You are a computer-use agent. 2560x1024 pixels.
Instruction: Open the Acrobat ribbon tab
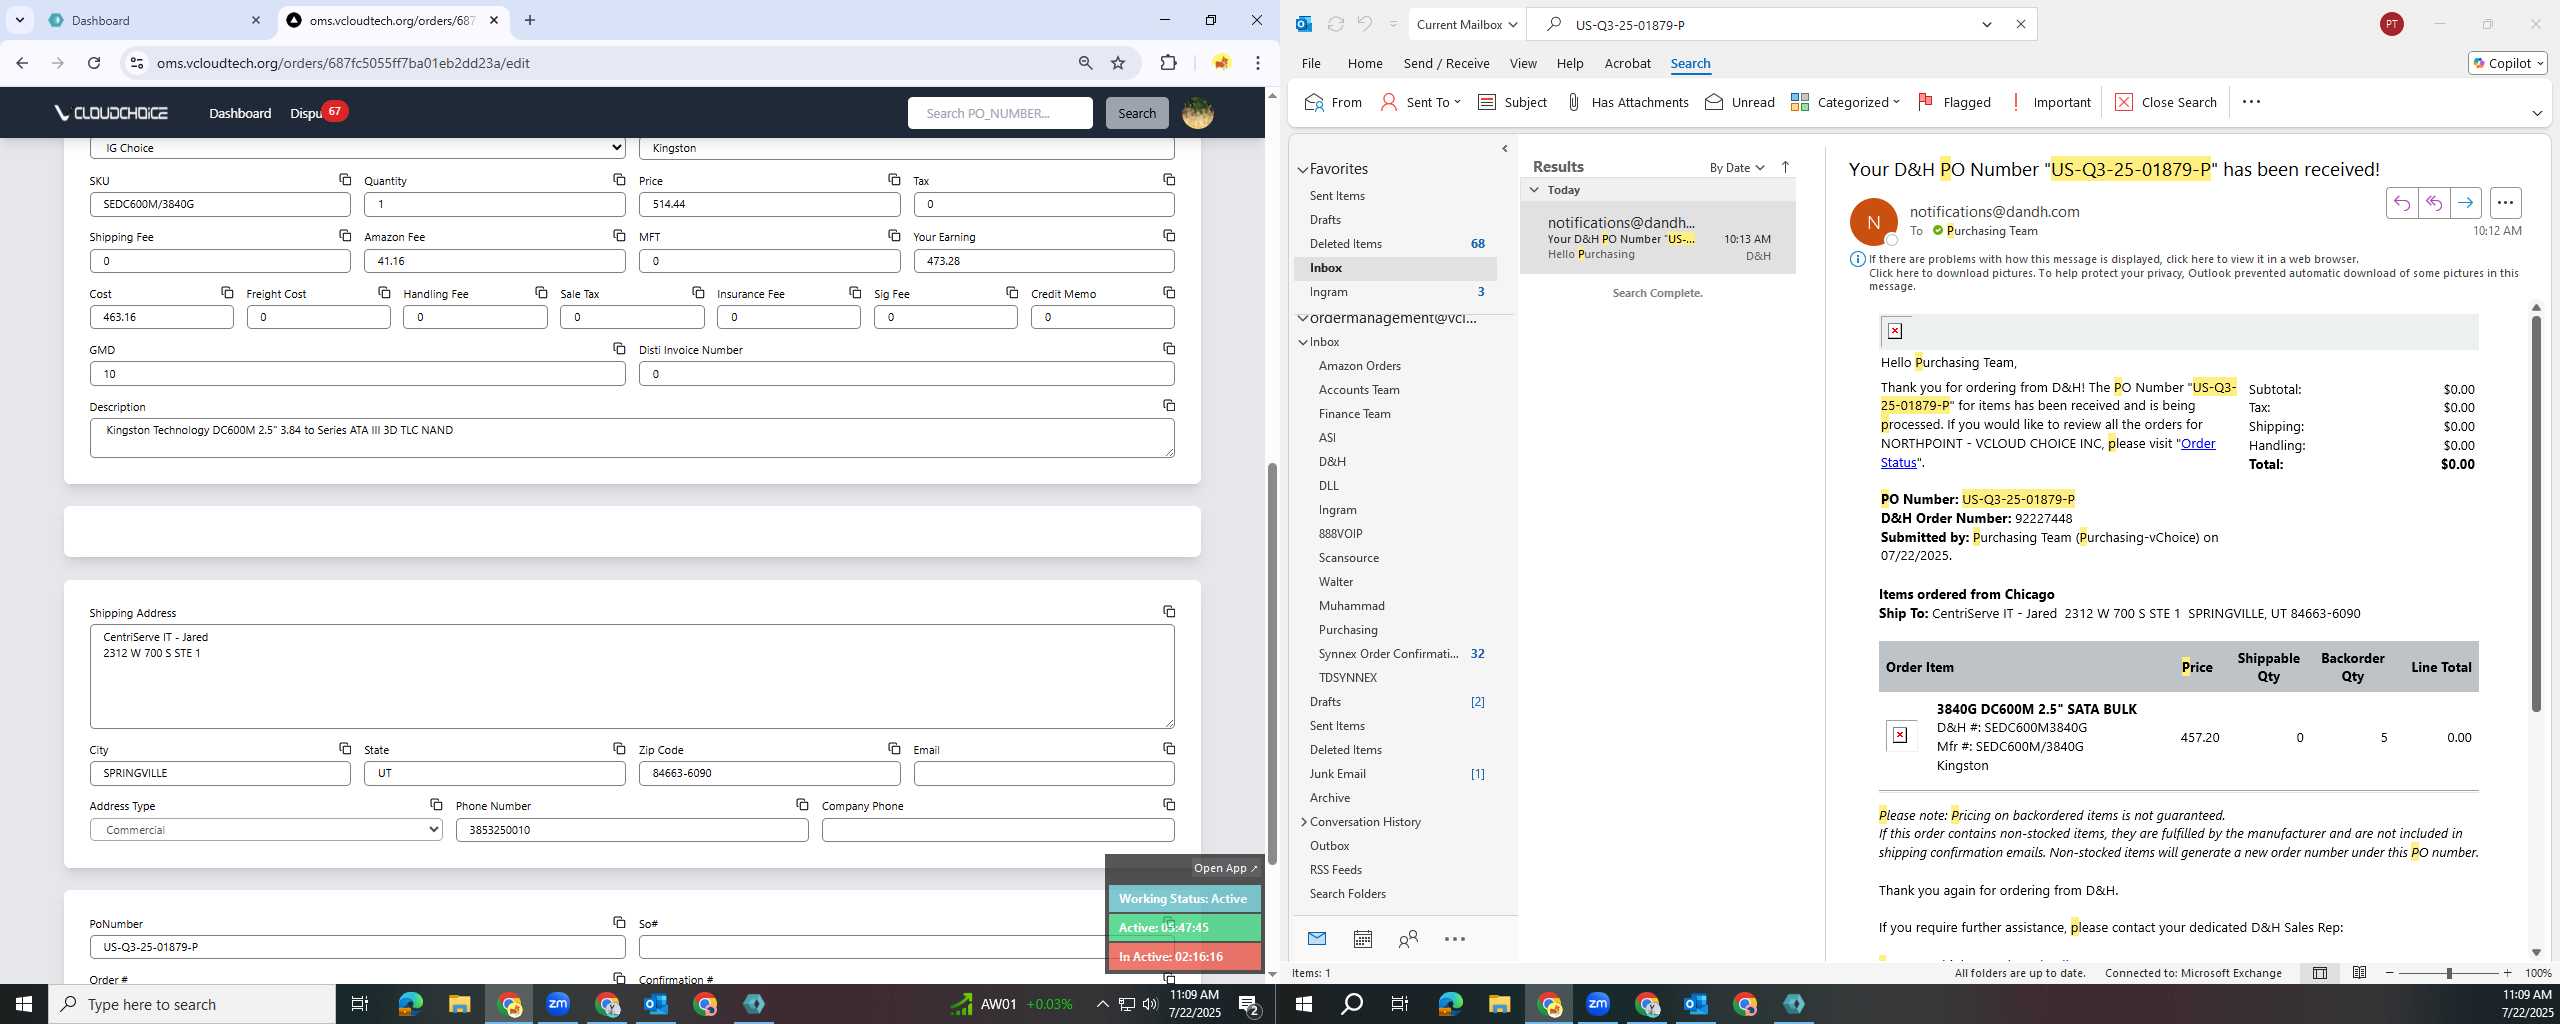1627,63
